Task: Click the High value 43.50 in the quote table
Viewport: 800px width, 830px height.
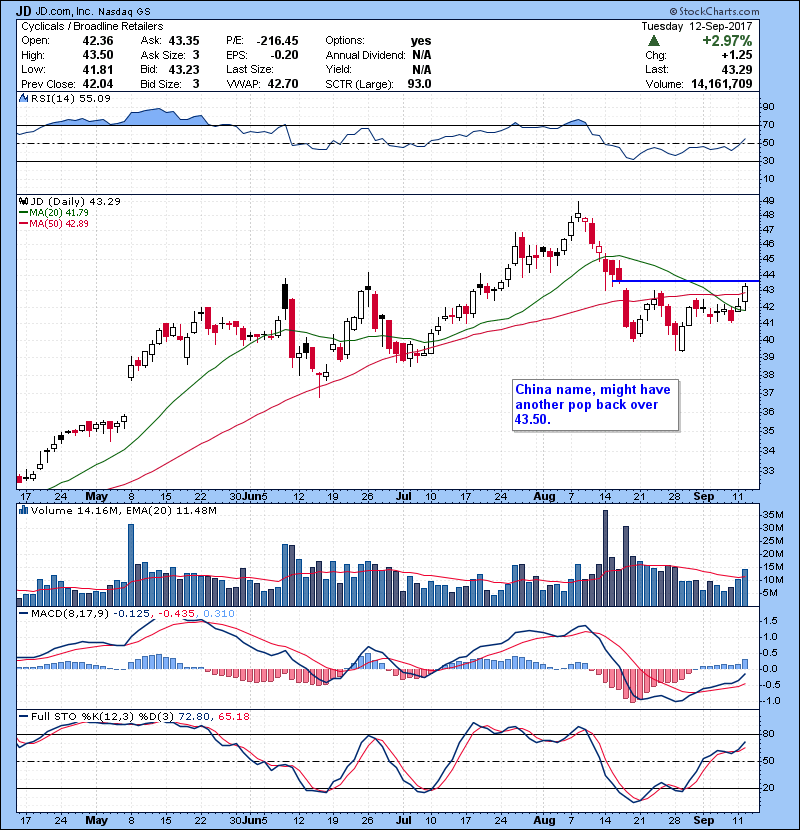Action: pyautogui.click(x=98, y=55)
